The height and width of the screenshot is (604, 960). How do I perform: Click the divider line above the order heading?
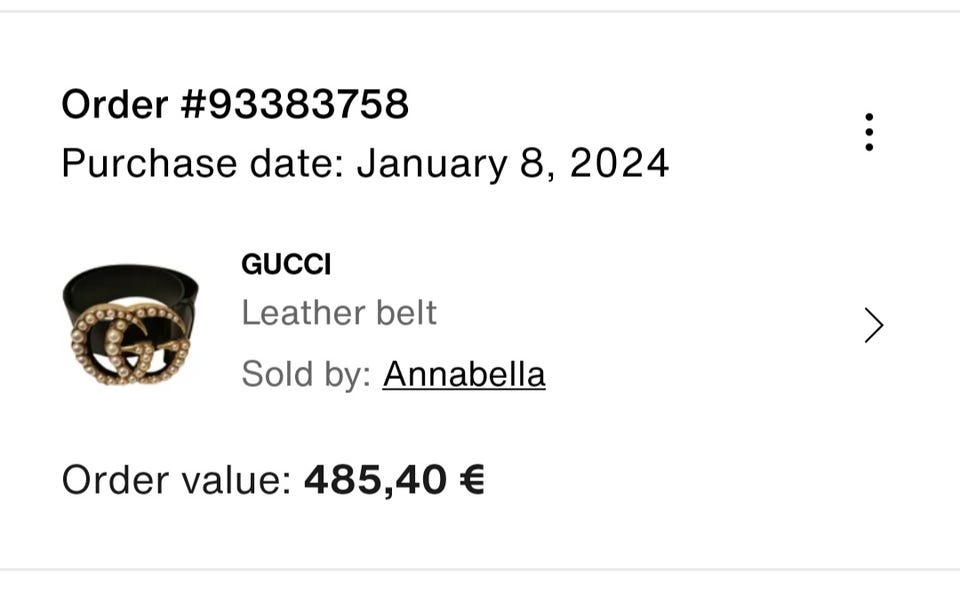(480, 12)
